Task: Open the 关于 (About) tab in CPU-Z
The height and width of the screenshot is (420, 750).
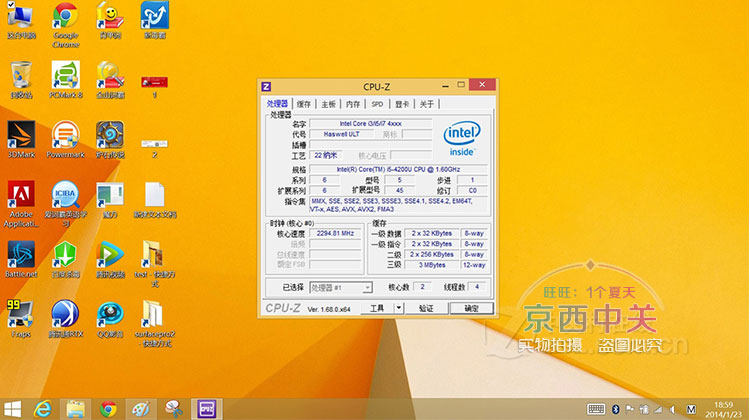Action: coord(427,104)
